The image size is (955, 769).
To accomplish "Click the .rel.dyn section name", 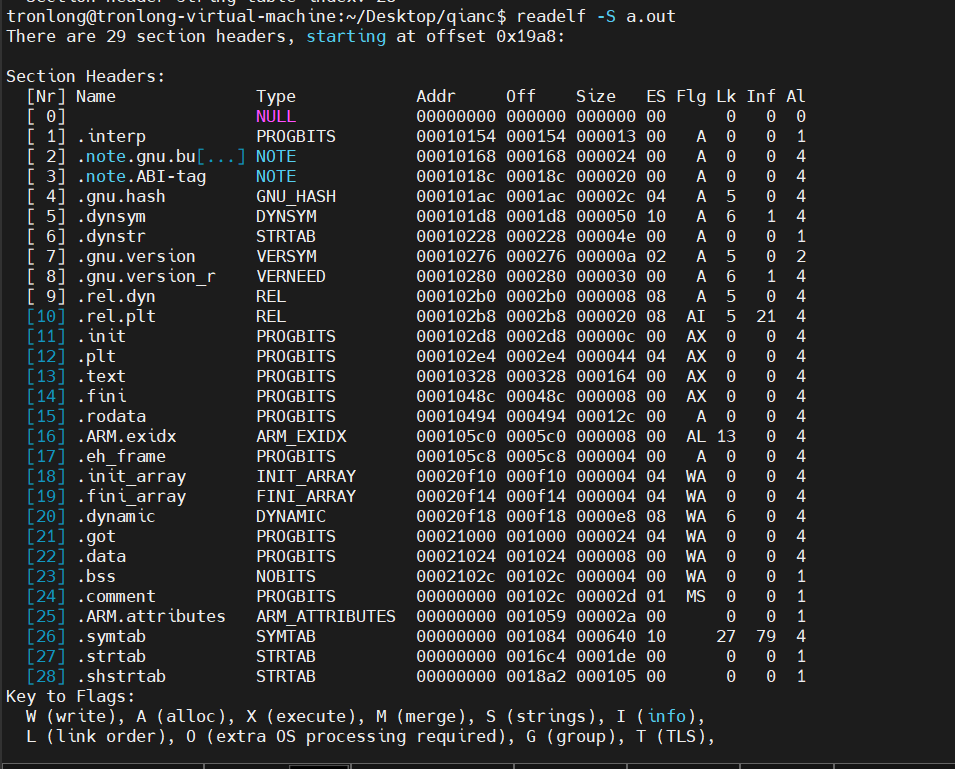I will coord(116,297).
